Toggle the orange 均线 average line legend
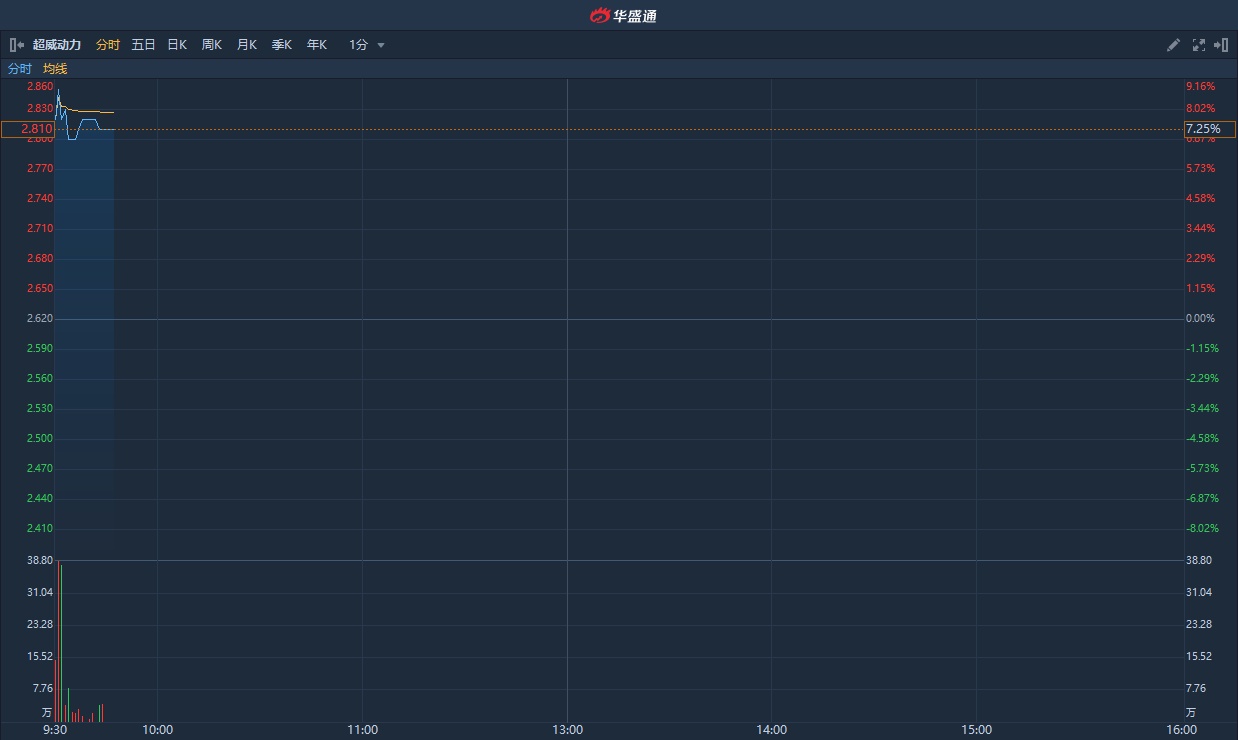Viewport: 1238px width, 740px height. [55, 69]
